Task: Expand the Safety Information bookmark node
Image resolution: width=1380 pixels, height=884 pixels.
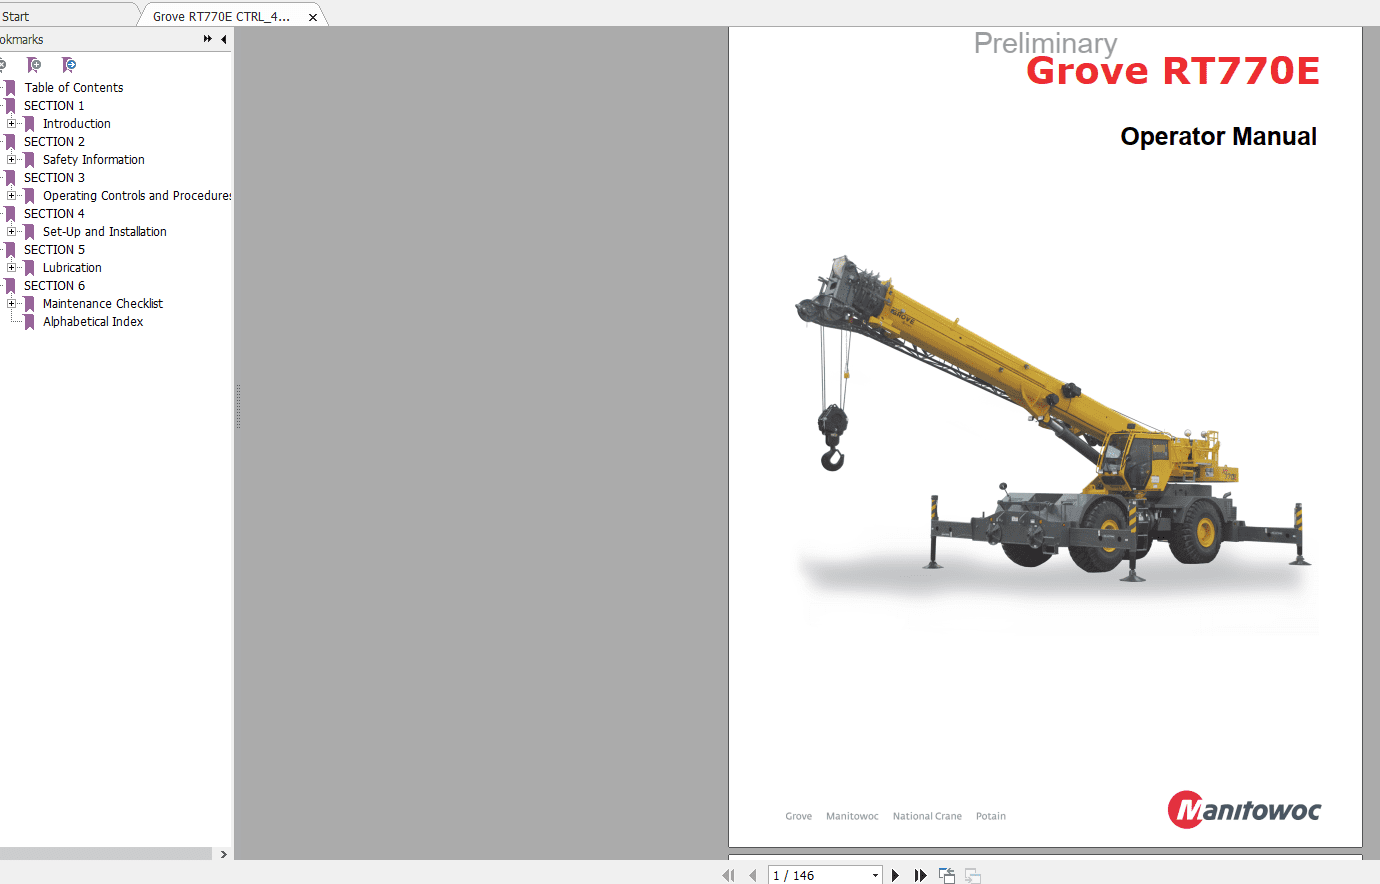Action: tap(11, 159)
